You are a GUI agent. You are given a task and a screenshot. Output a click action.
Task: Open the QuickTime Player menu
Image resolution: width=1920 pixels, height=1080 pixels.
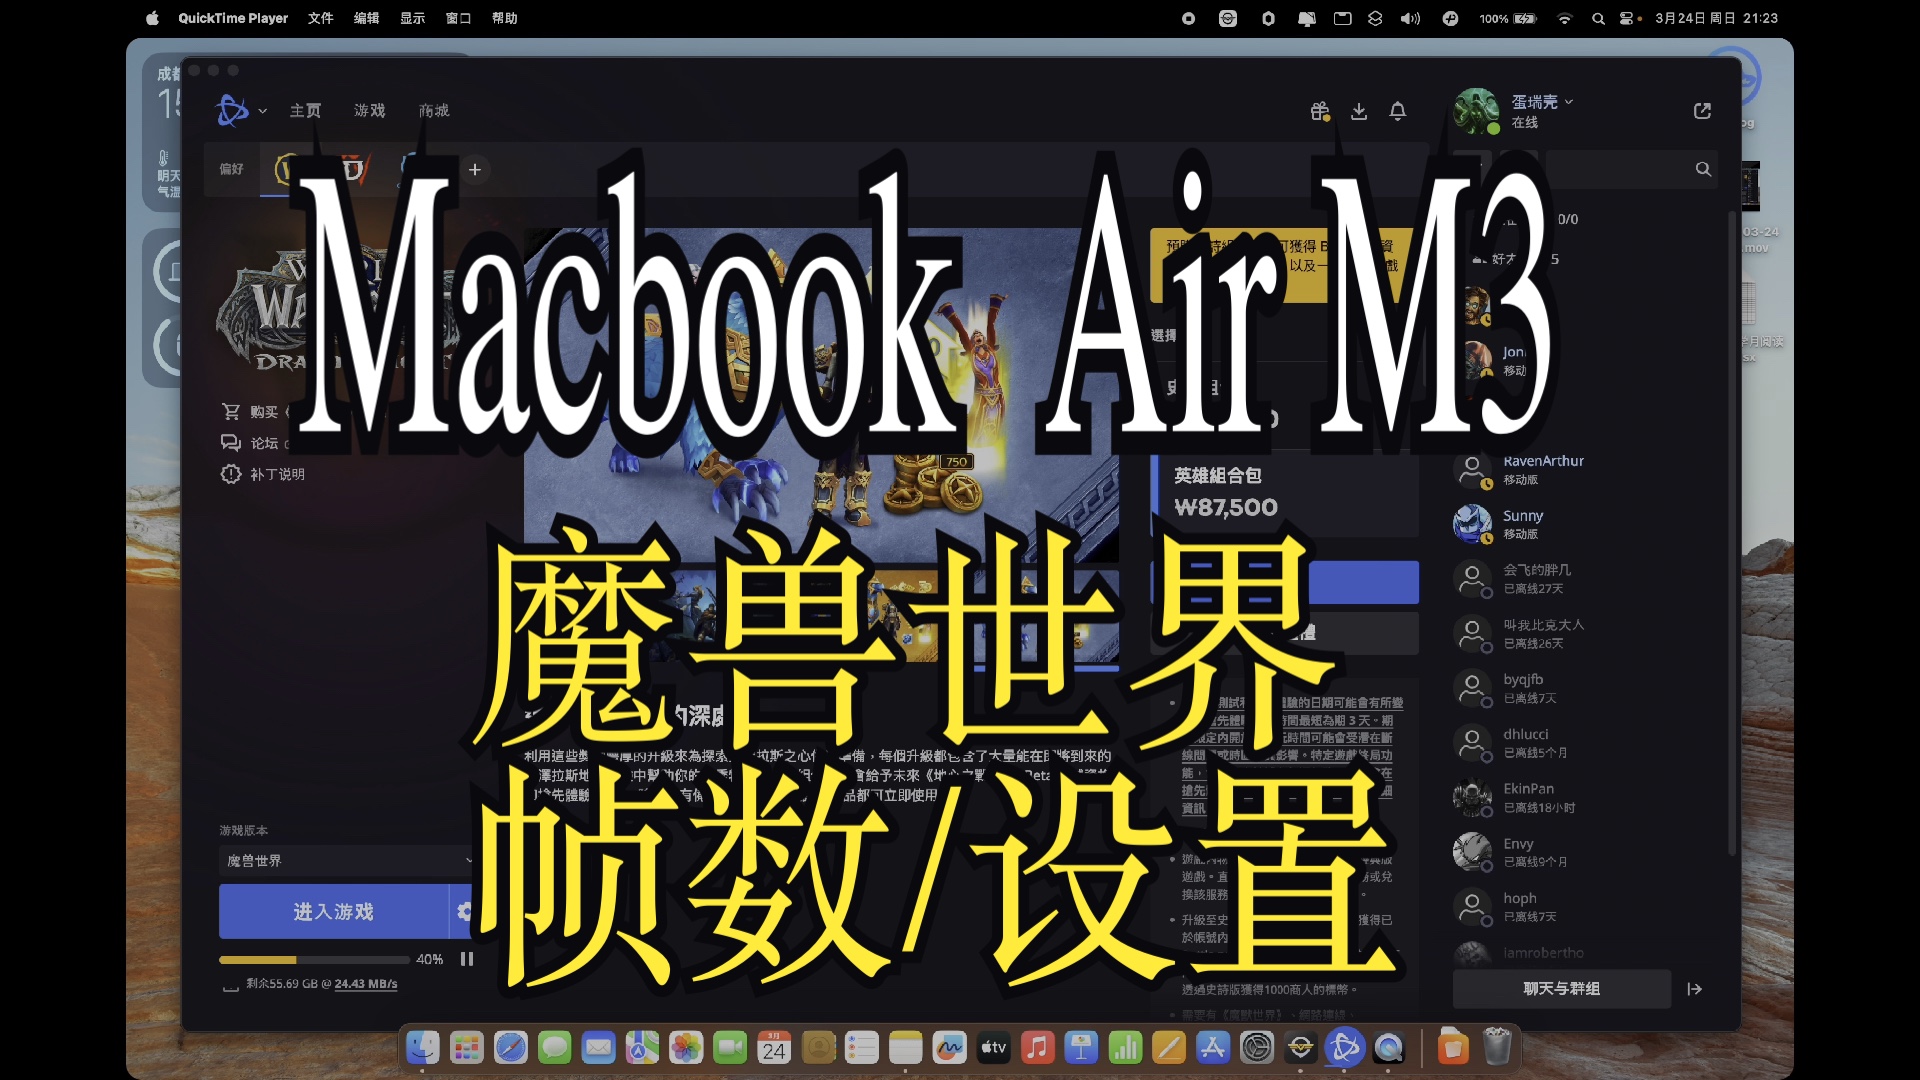[233, 18]
